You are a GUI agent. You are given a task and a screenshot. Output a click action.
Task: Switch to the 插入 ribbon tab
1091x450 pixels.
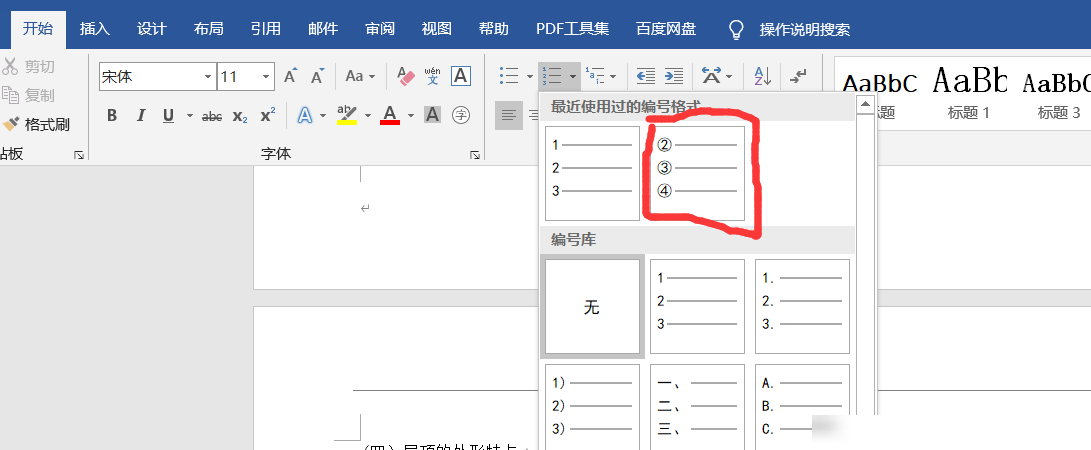(95, 29)
